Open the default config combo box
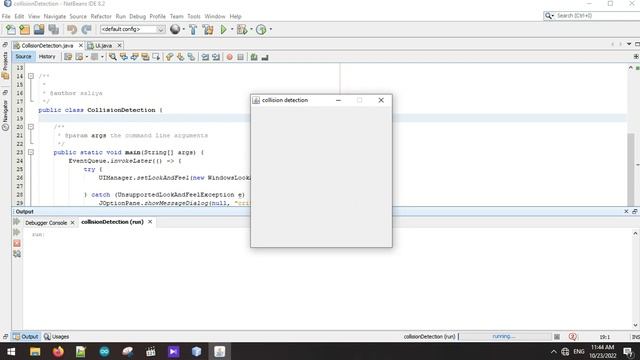Screen dimensions: 640x360 (x=133, y=29)
